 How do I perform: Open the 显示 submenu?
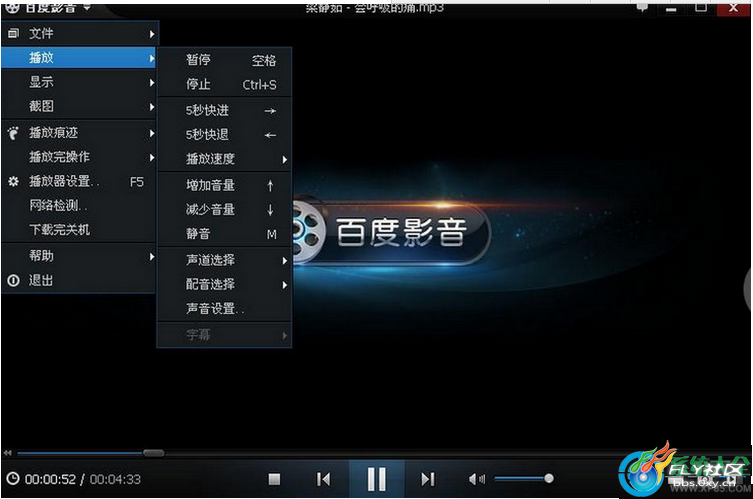(80, 82)
